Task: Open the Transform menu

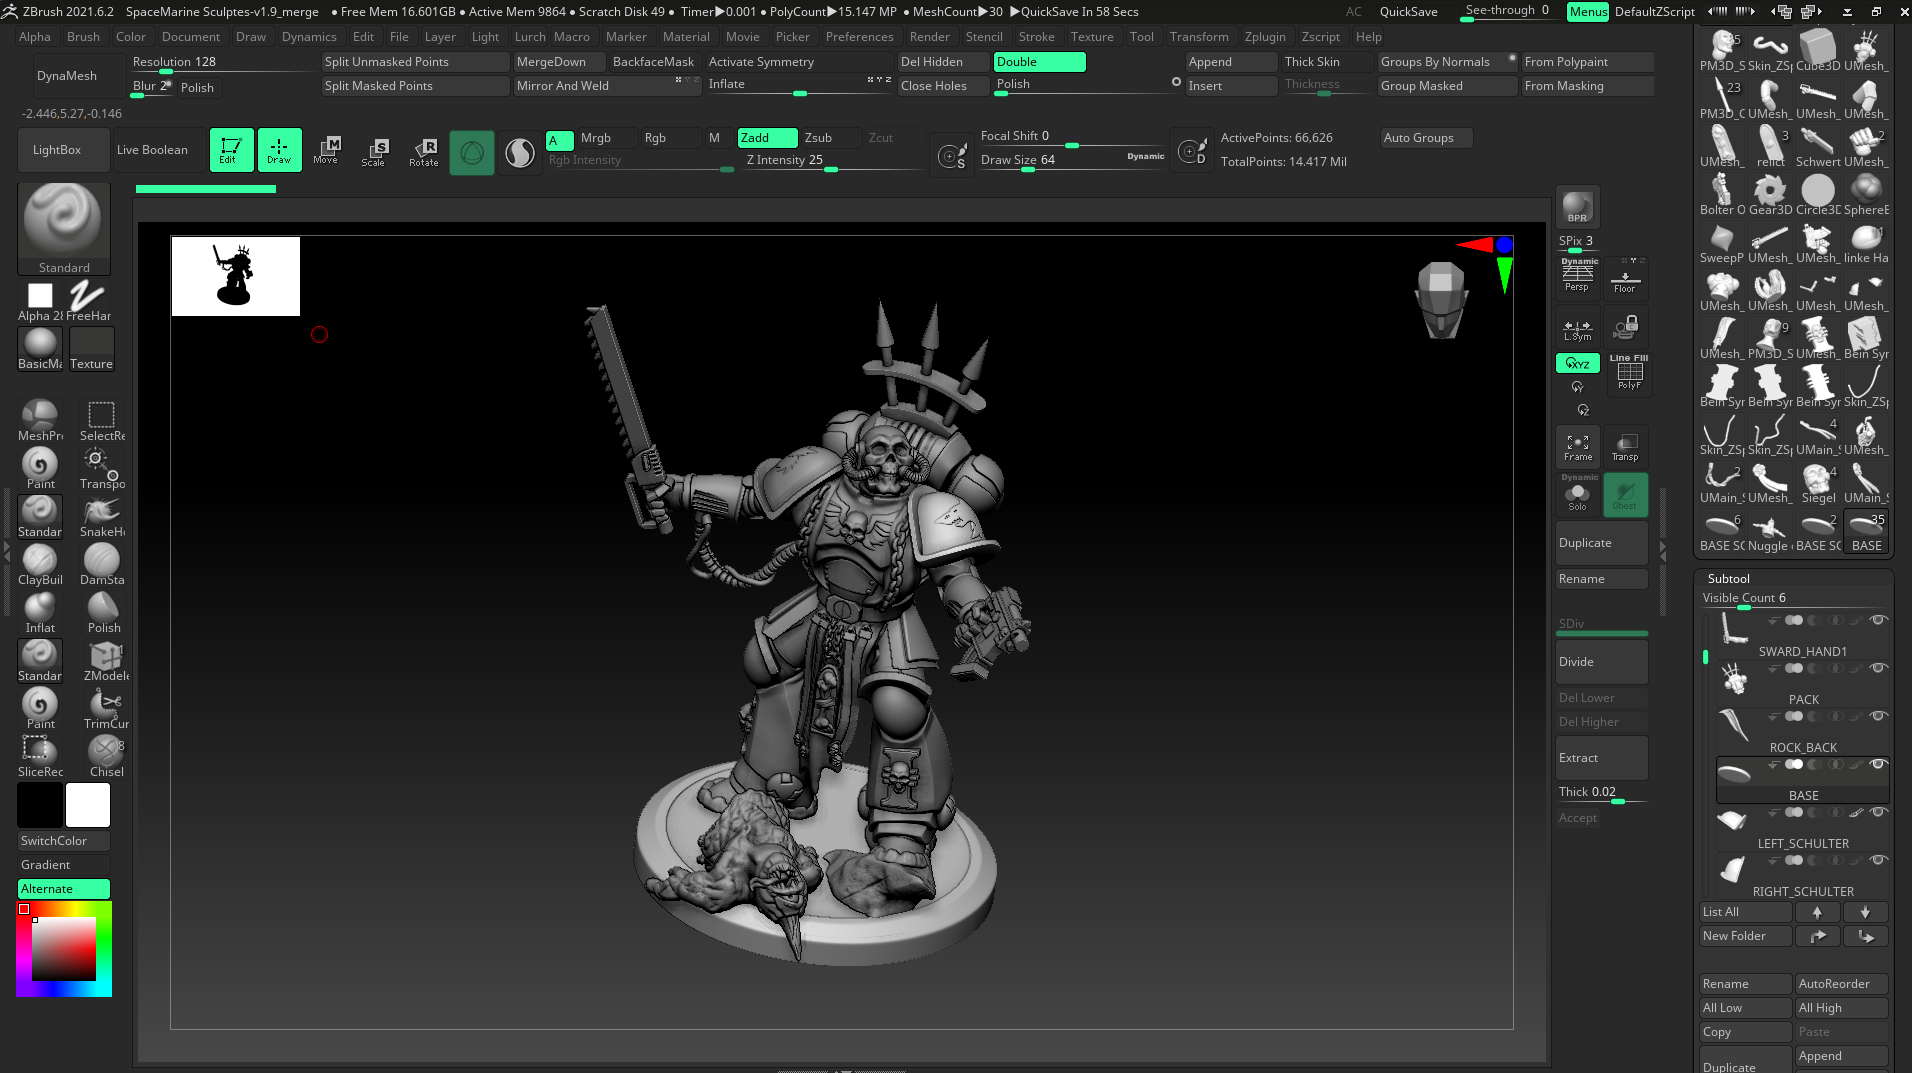Action: (x=1199, y=37)
